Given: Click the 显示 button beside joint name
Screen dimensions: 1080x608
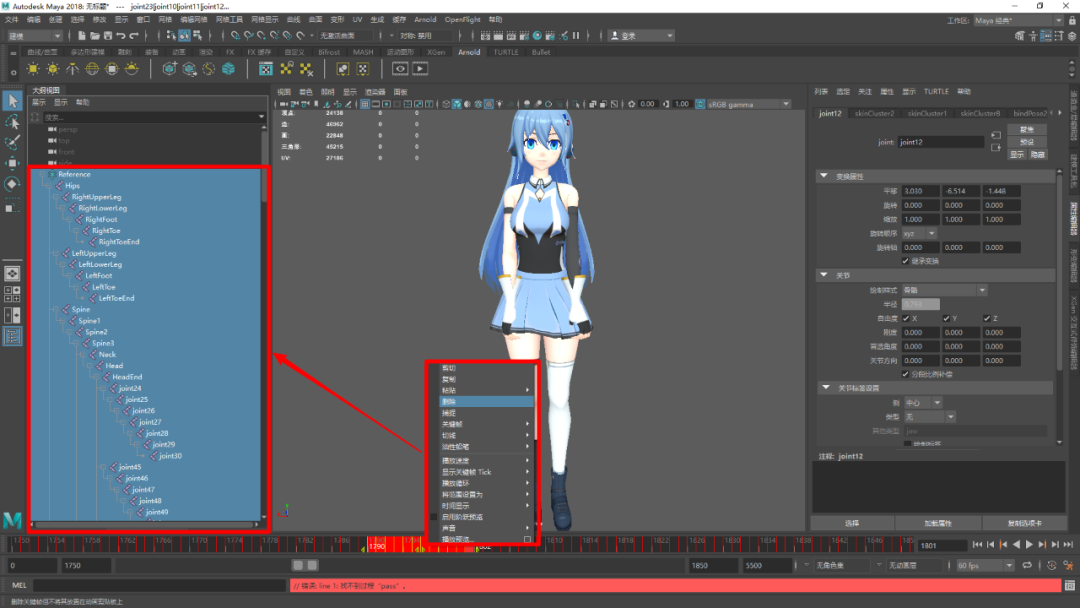Looking at the screenshot, I should click(1017, 154).
